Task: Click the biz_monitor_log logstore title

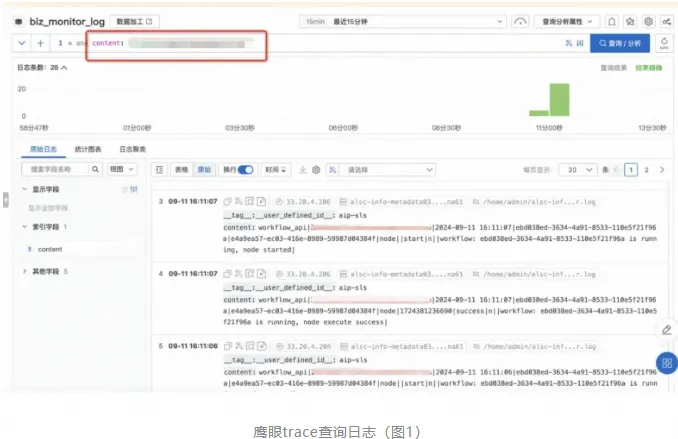Action: [x=67, y=22]
